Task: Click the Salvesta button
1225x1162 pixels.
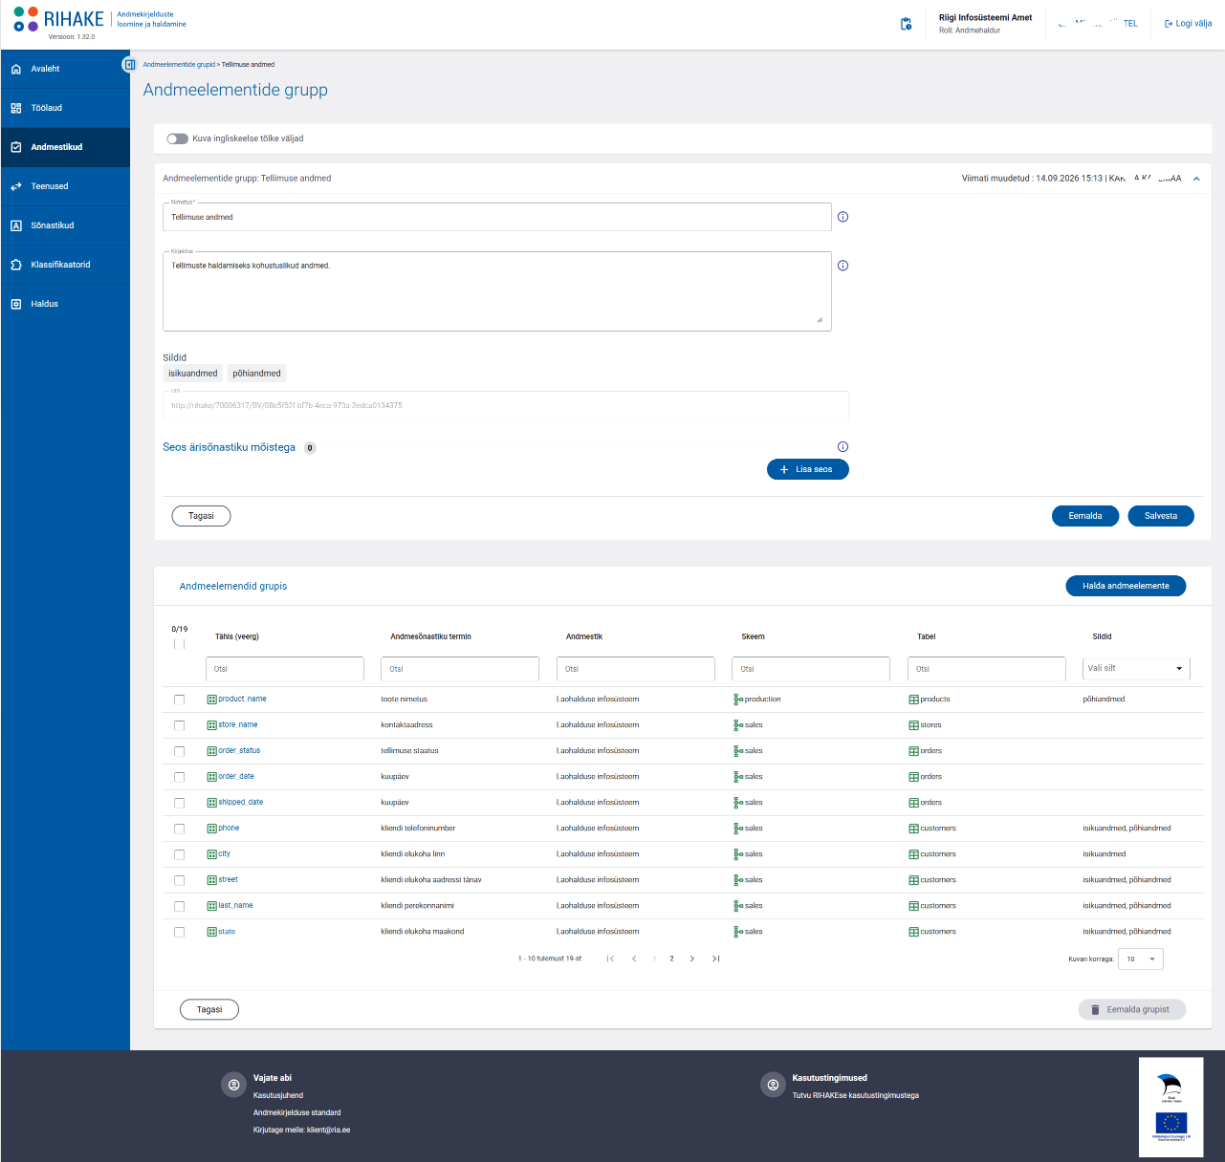Action: point(1161,516)
